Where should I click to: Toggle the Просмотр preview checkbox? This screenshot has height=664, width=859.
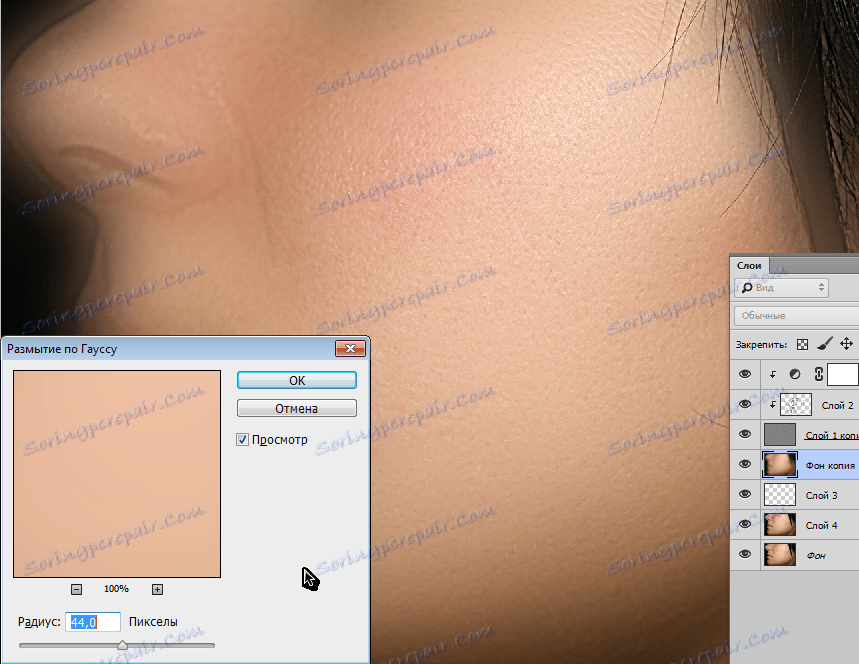(242, 439)
